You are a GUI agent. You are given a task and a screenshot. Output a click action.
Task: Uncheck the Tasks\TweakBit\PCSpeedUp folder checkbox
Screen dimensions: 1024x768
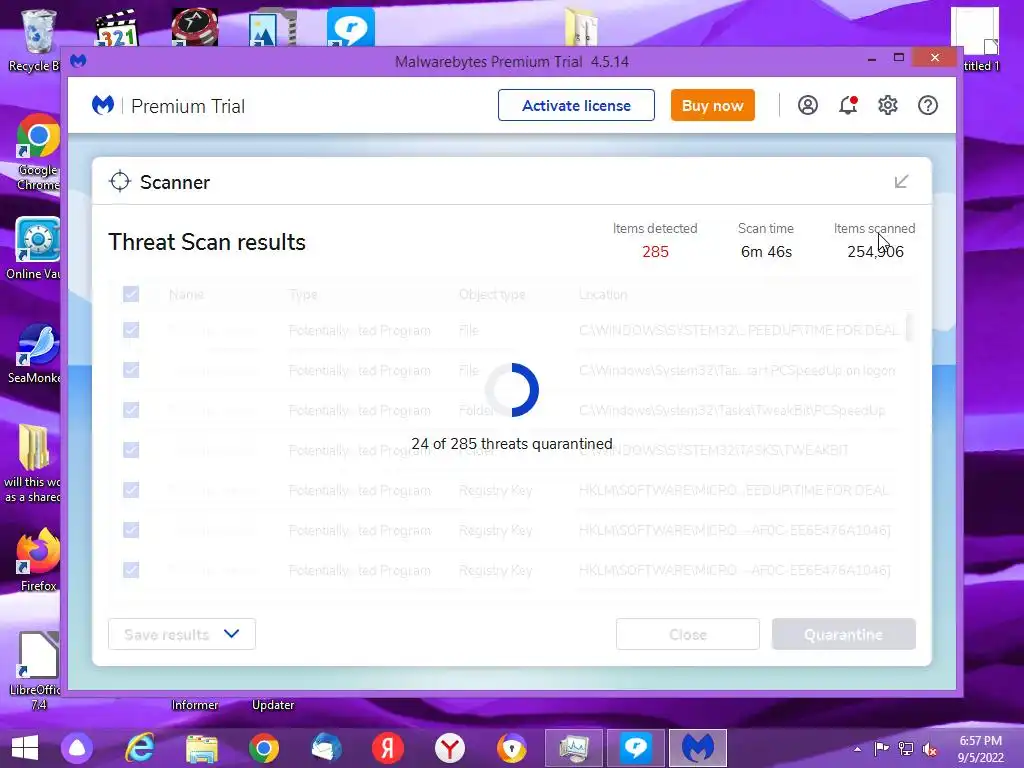[131, 409]
